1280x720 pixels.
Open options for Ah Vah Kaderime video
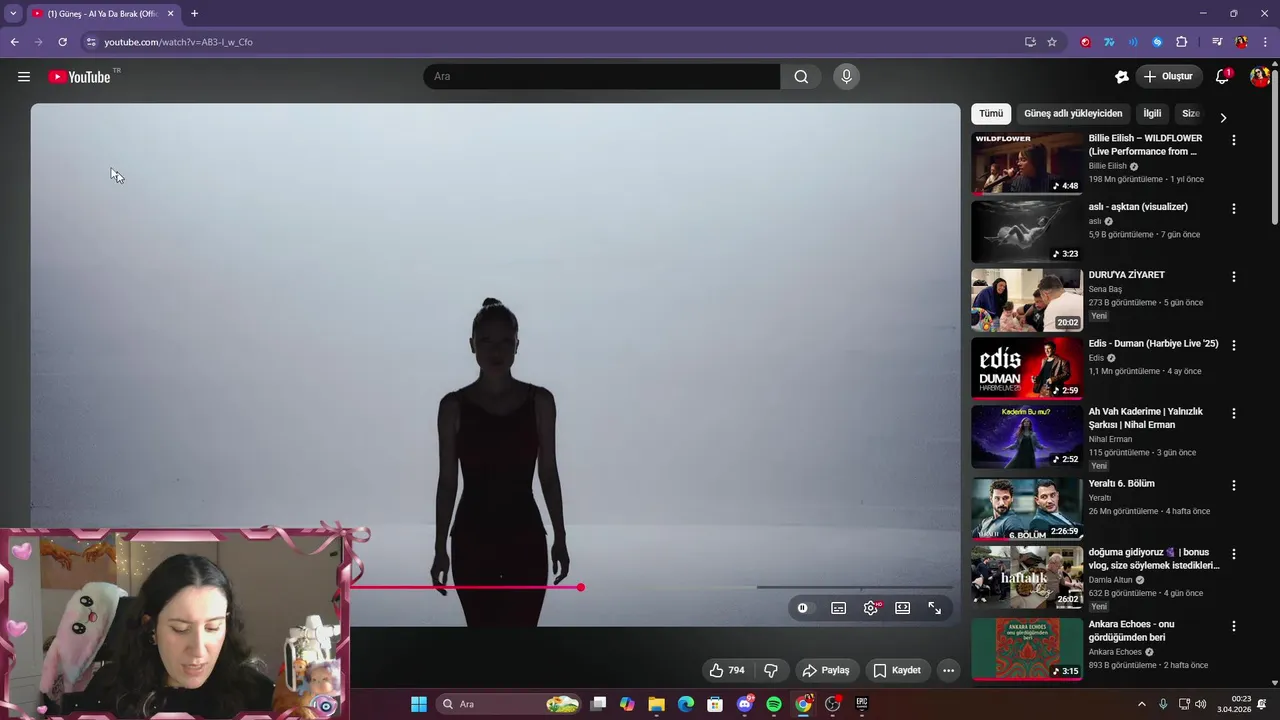tap(1233, 414)
